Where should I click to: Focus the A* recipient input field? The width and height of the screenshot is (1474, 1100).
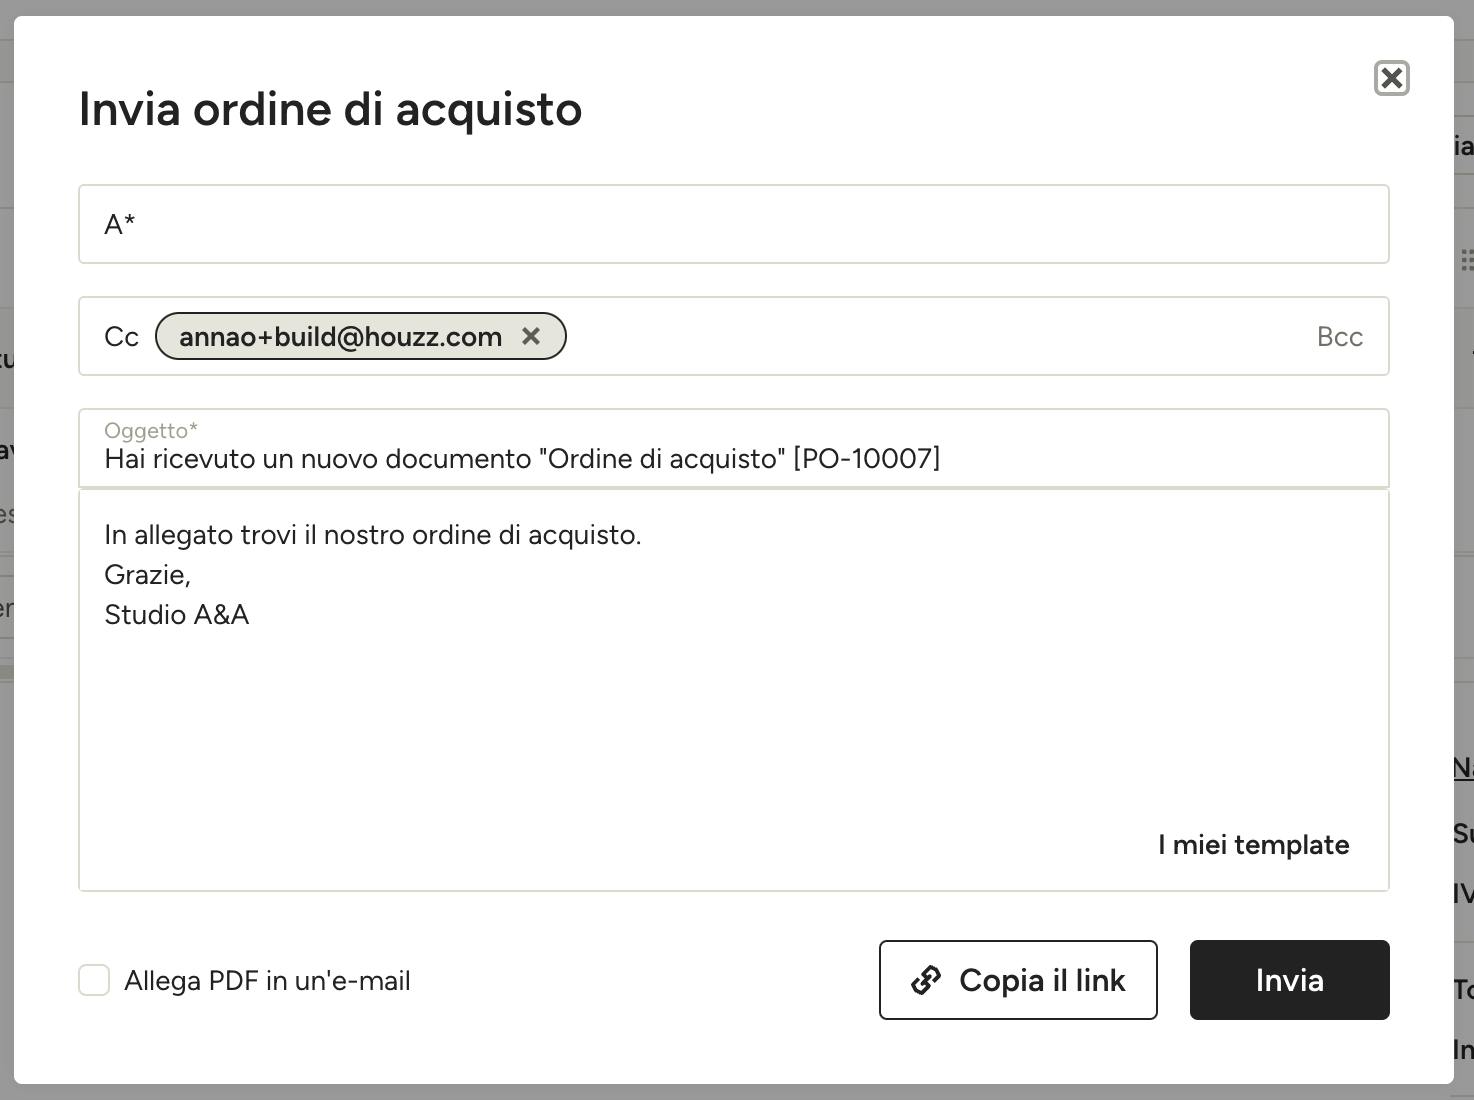tap(734, 224)
